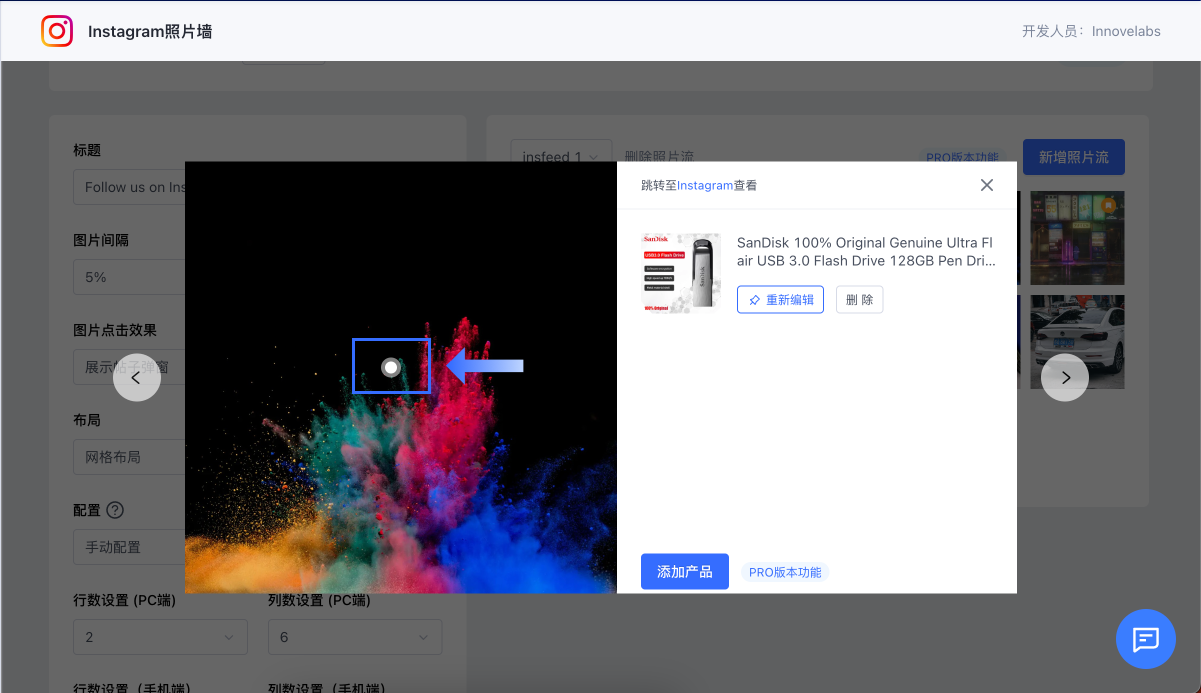Viewport: 1201px width, 693px height.
Task: Click the help icon beside 配置
Action: 115,510
